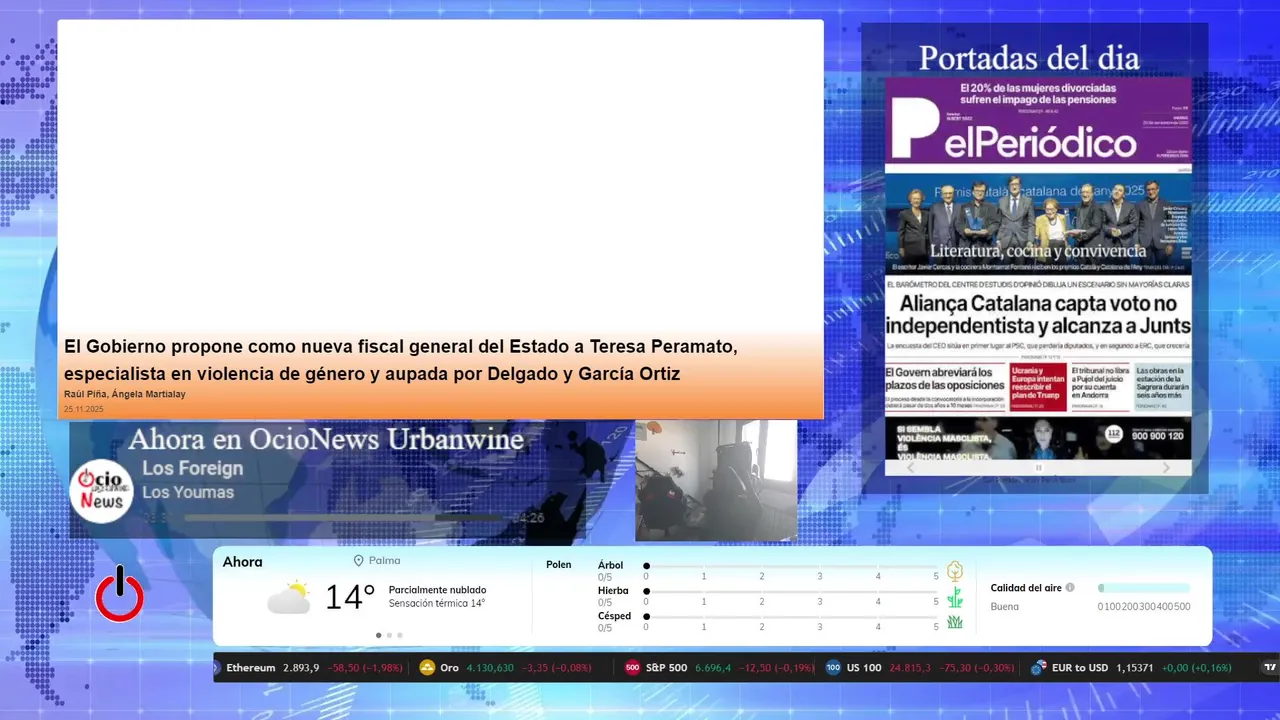
Task: Click 'Literatura, cocina y convivencia' caption
Action: [1038, 251]
